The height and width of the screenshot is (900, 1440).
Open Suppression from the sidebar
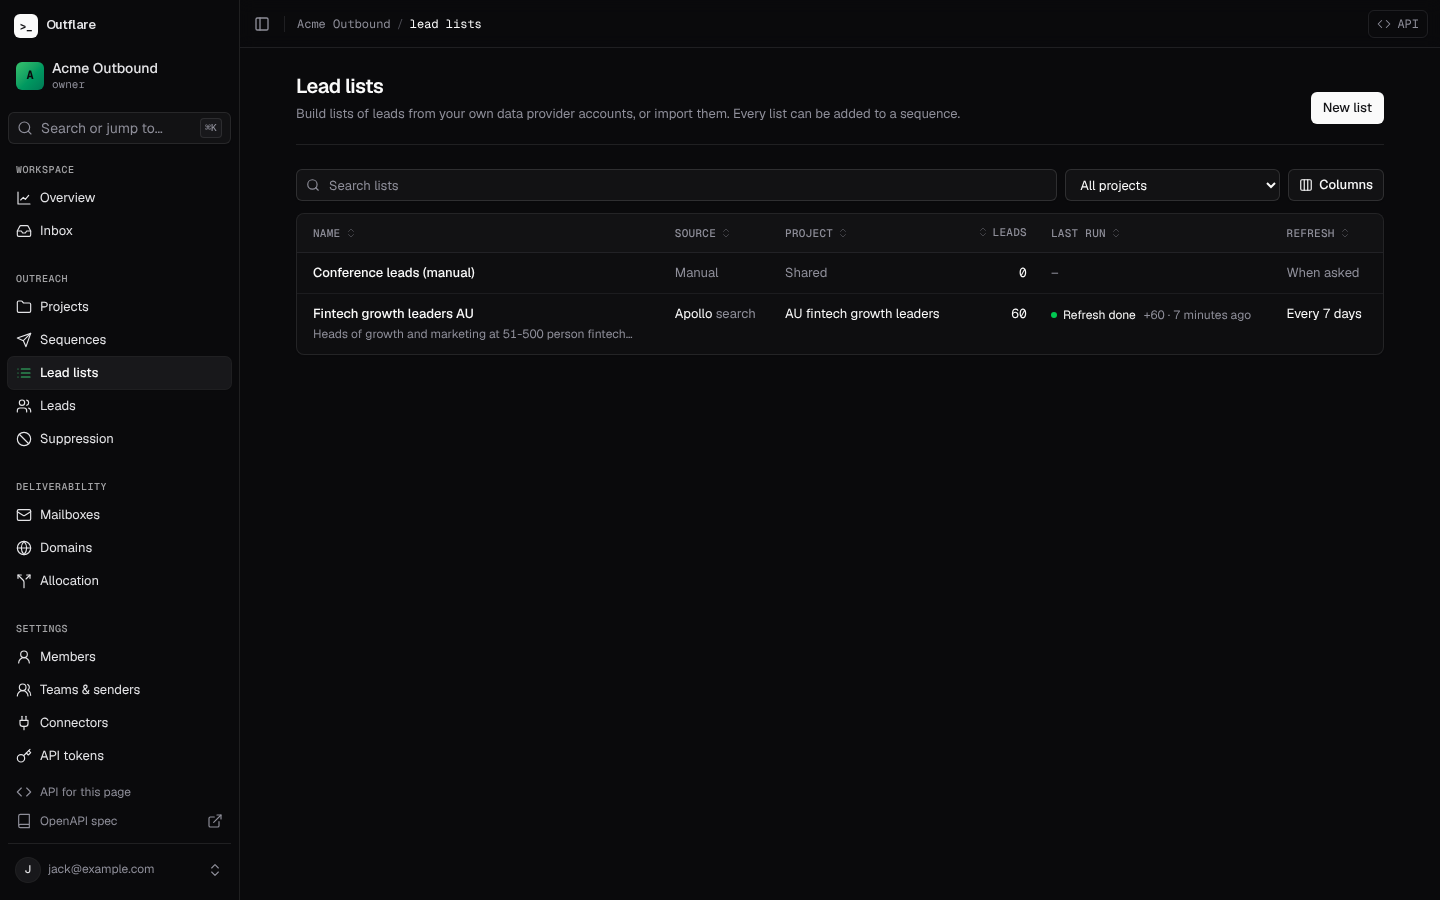point(120,439)
